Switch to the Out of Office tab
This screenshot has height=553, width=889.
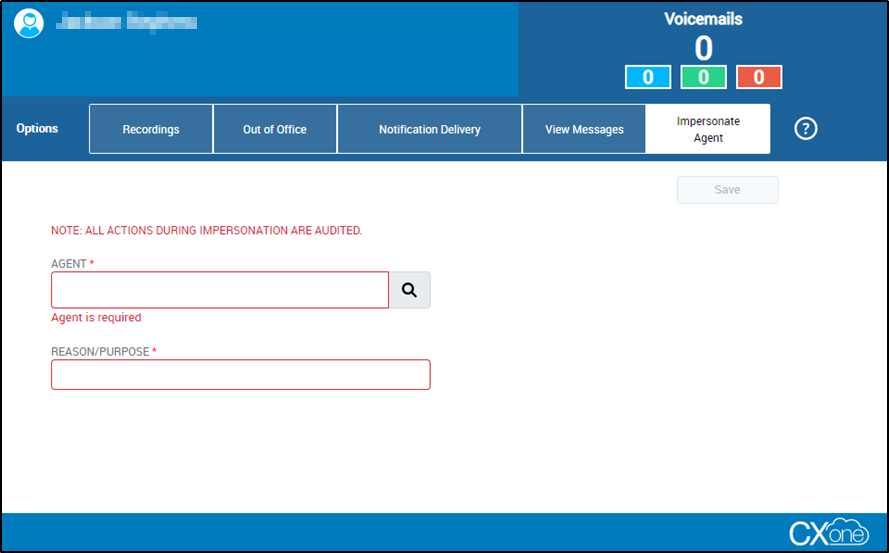point(275,129)
